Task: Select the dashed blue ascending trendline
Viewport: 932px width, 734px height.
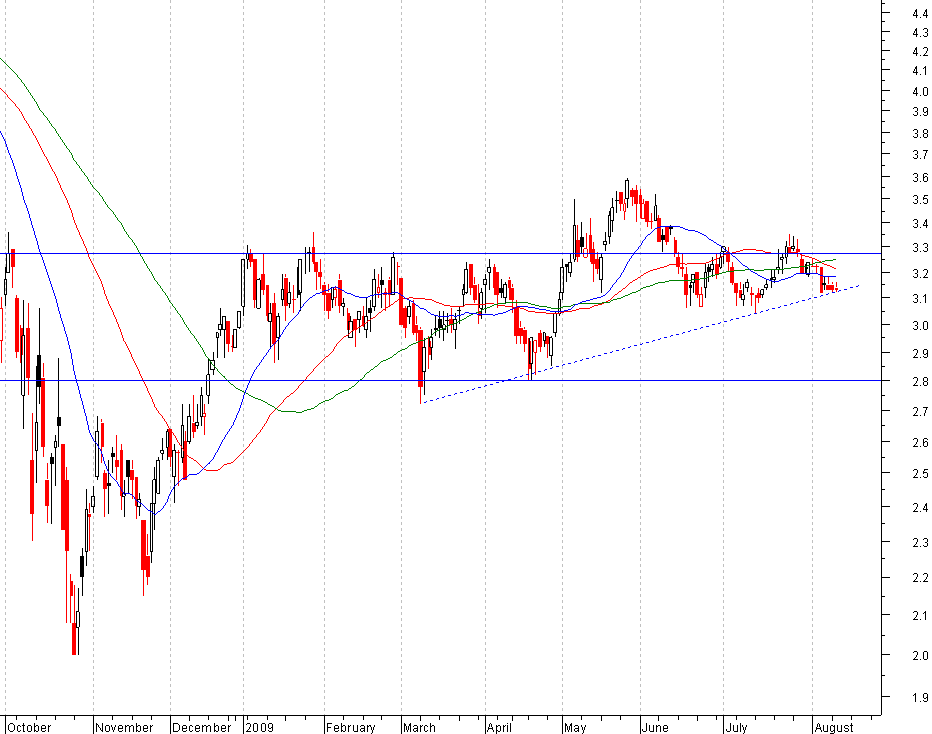Action: 640,344
